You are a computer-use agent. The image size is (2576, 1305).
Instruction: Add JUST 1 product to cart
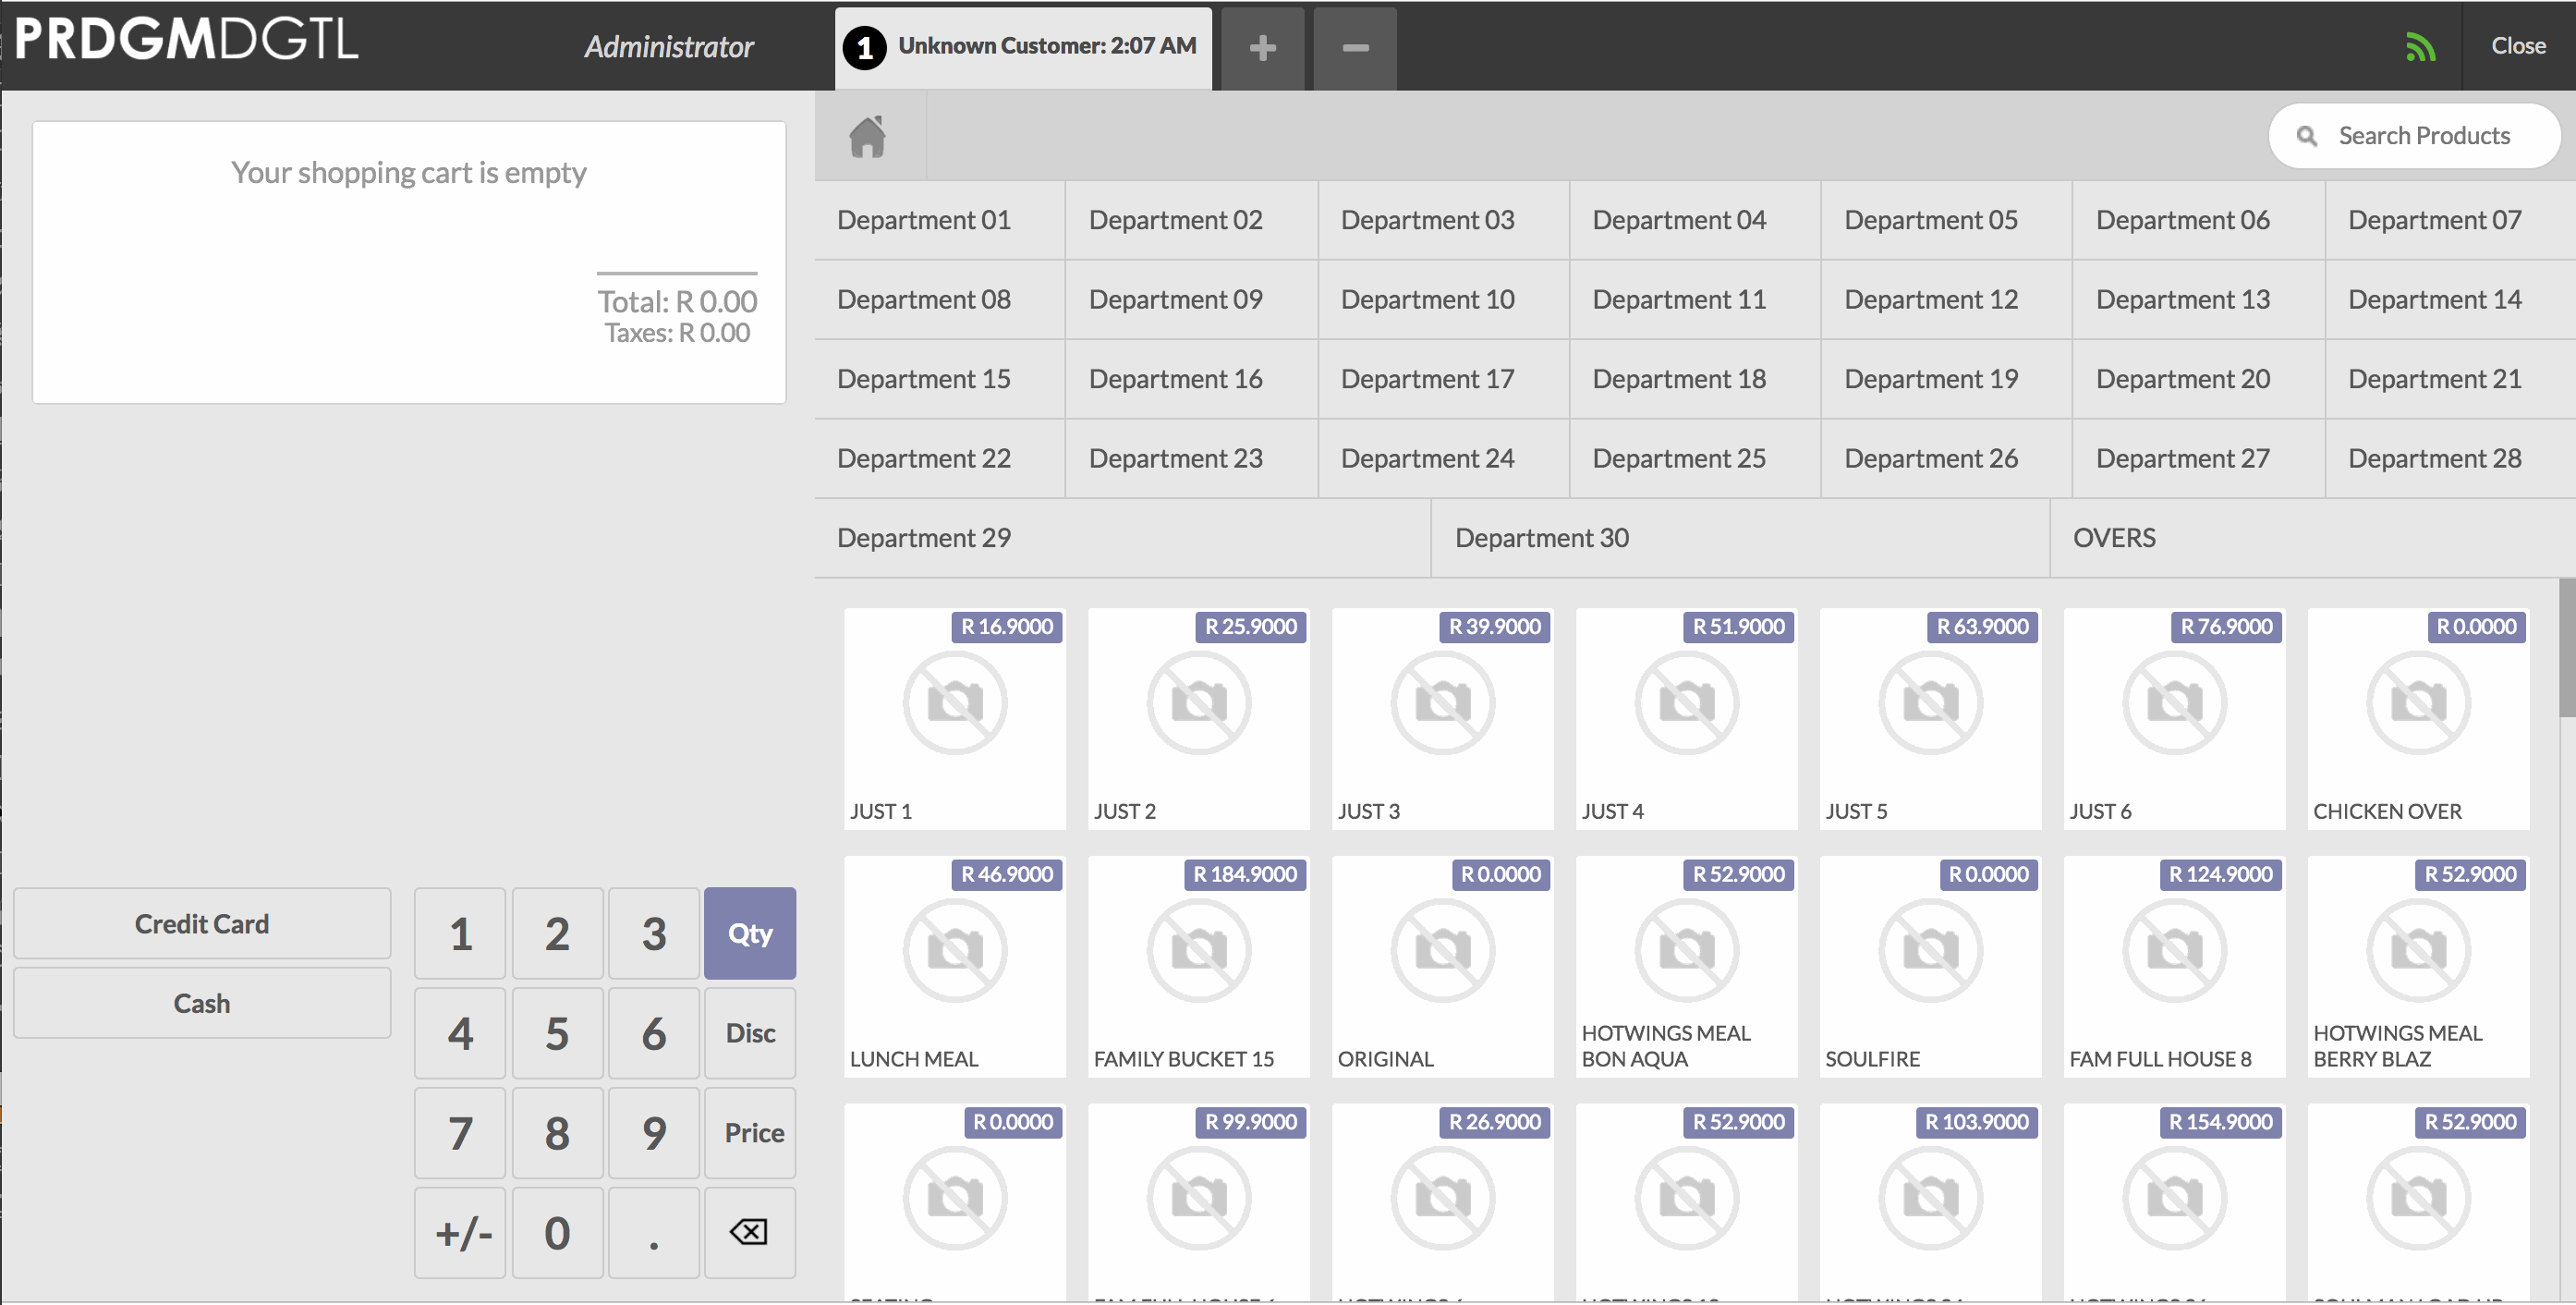point(954,718)
